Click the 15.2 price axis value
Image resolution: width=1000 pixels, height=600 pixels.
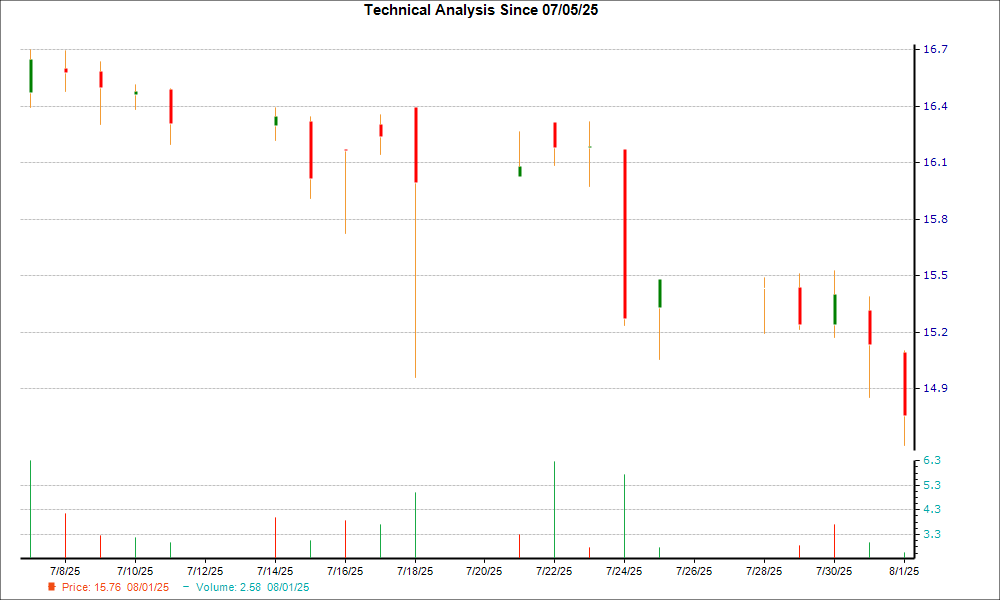point(936,332)
